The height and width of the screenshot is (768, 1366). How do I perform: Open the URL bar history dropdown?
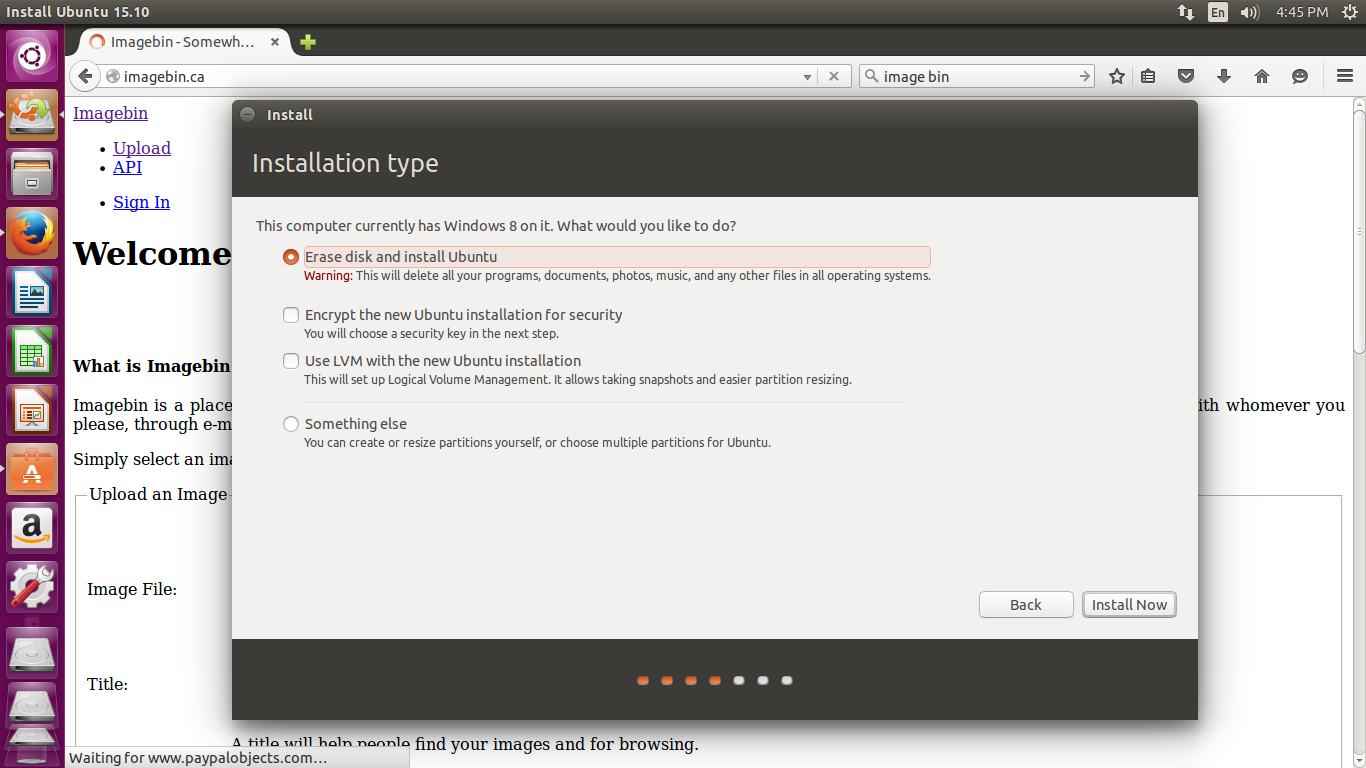808,76
